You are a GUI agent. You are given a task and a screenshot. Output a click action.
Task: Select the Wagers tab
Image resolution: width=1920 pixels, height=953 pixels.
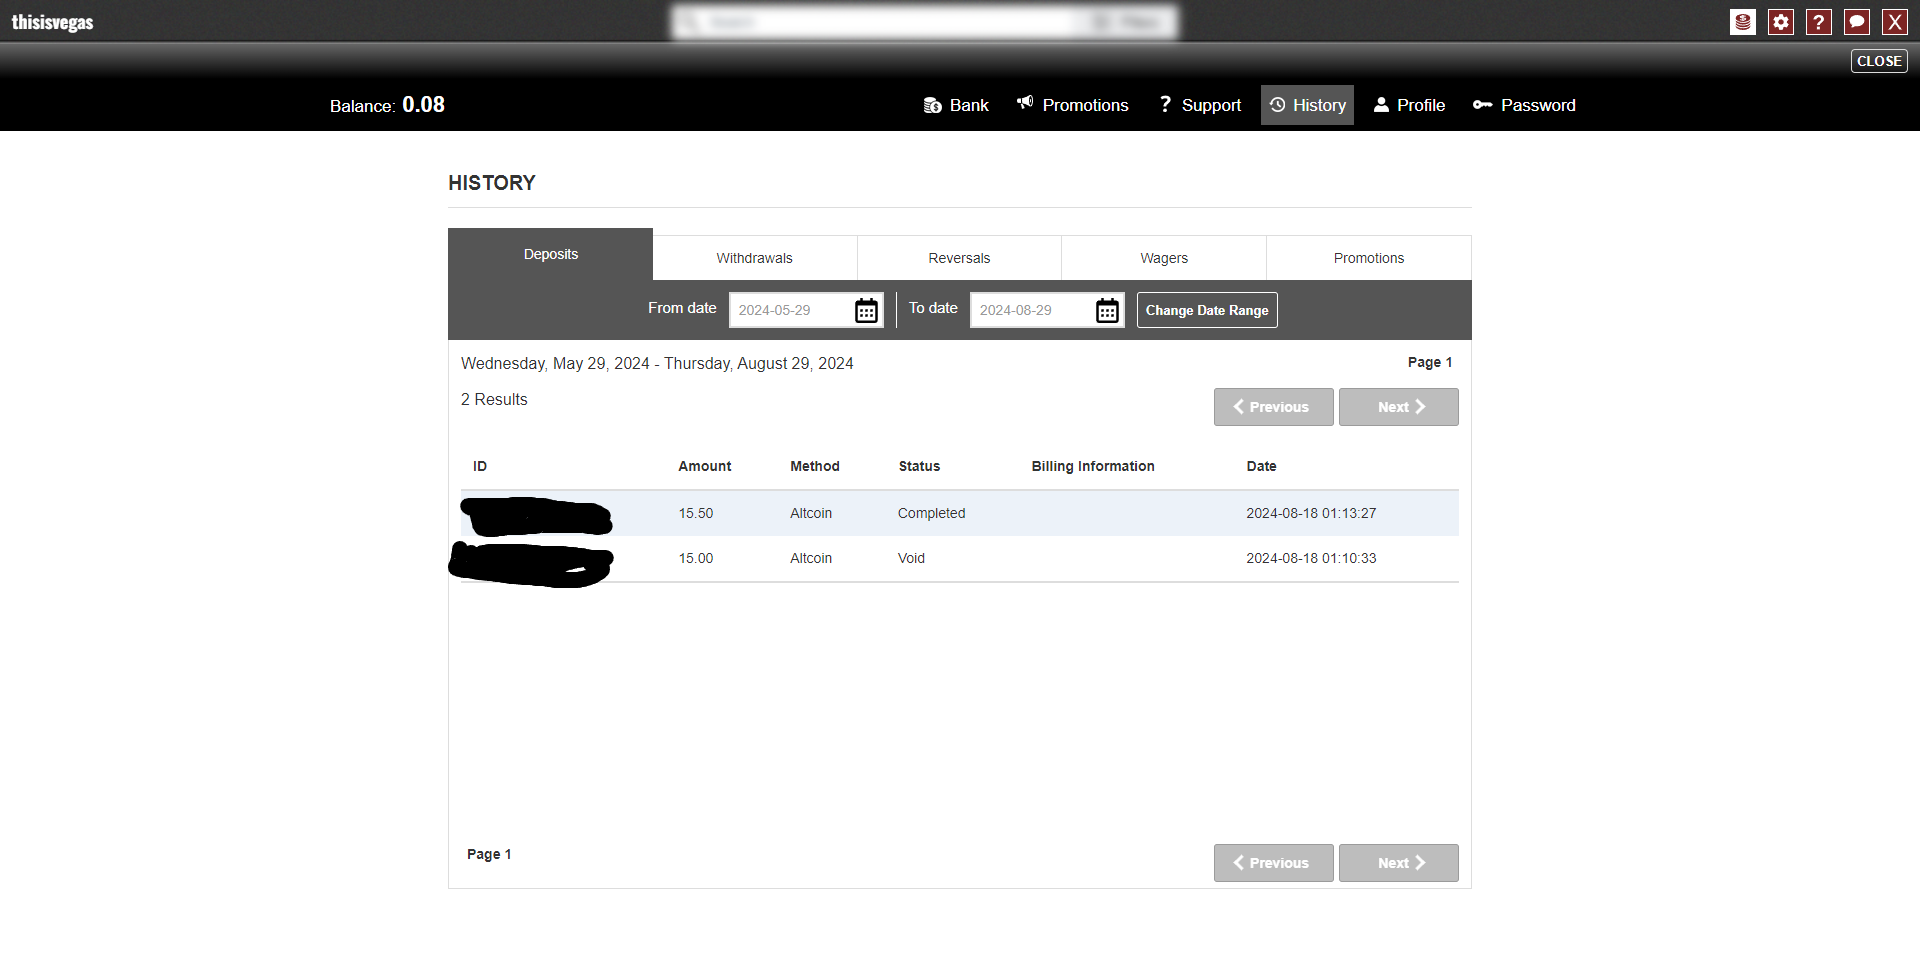pos(1164,258)
